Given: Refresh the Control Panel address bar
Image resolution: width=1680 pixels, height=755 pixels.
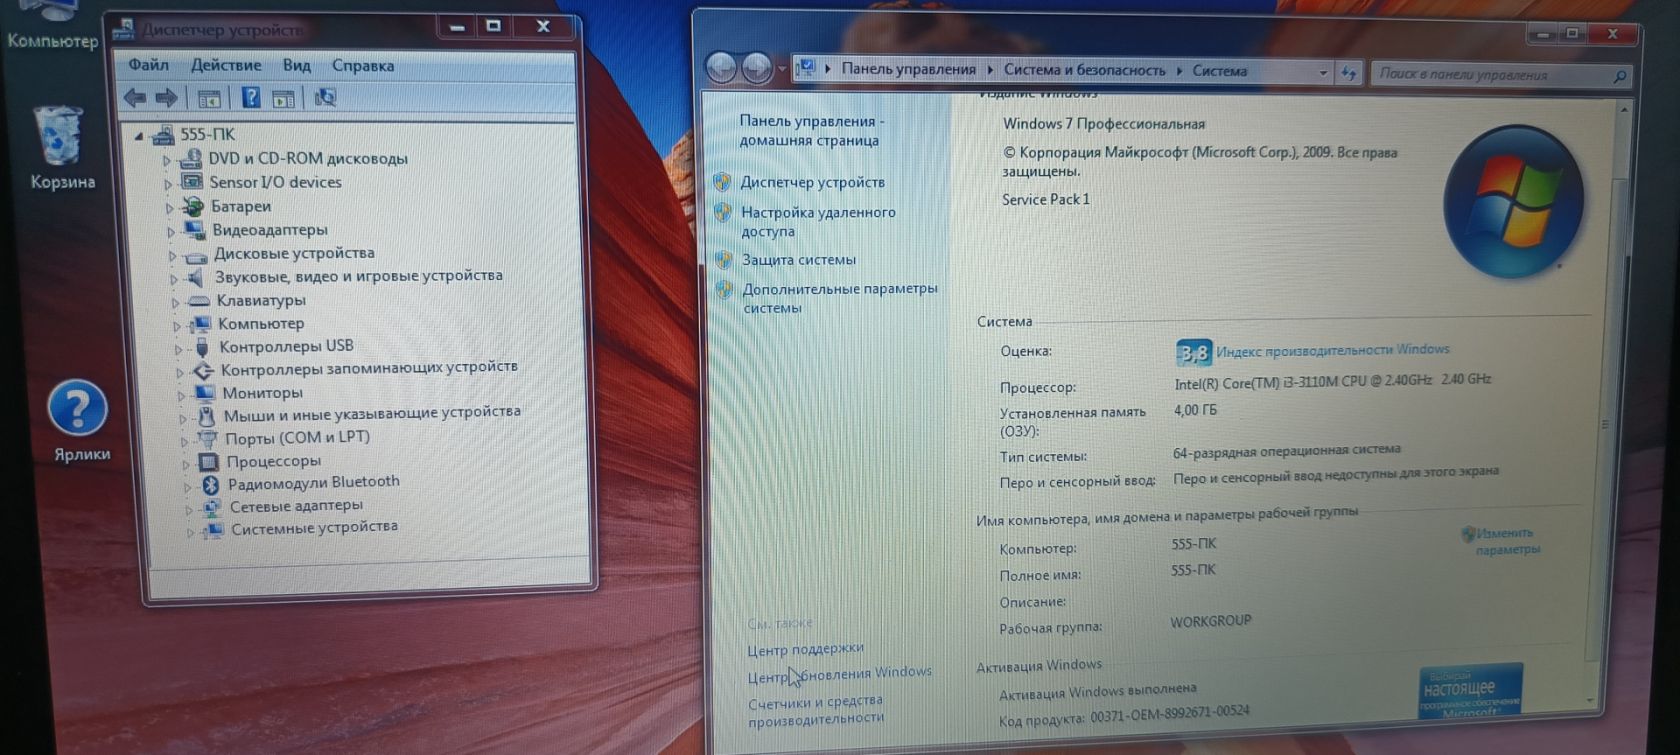Looking at the screenshot, I should pos(1349,72).
